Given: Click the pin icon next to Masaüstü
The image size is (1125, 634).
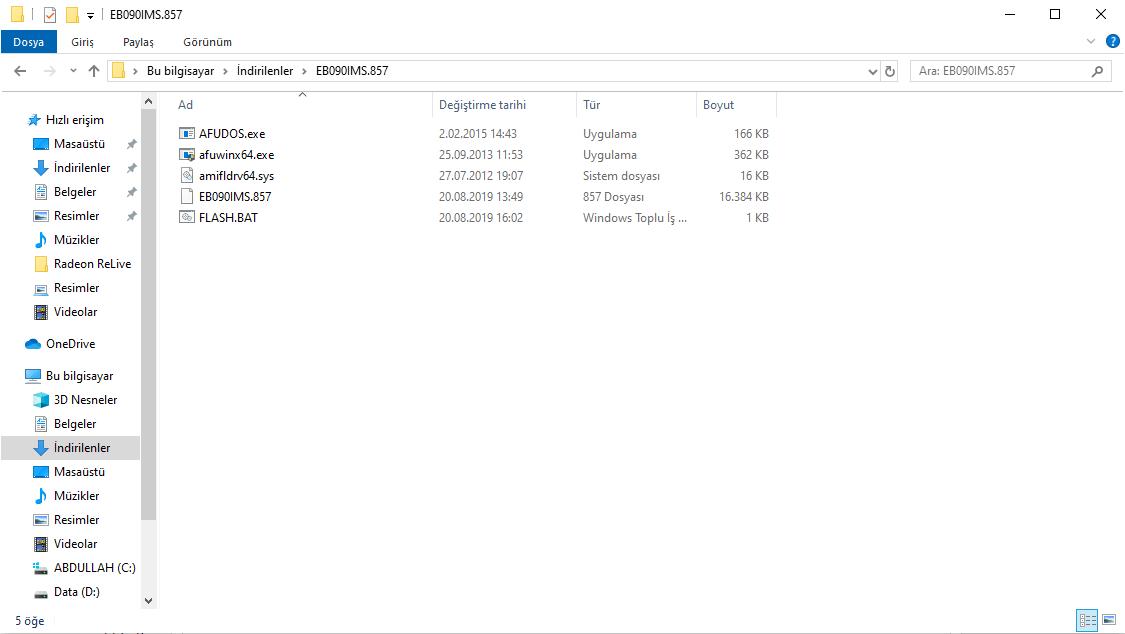Looking at the screenshot, I should pyautogui.click(x=131, y=144).
